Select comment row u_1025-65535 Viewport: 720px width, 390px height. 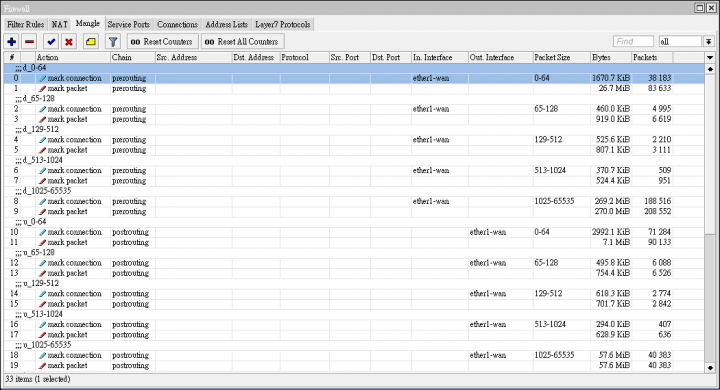[x=354, y=345]
